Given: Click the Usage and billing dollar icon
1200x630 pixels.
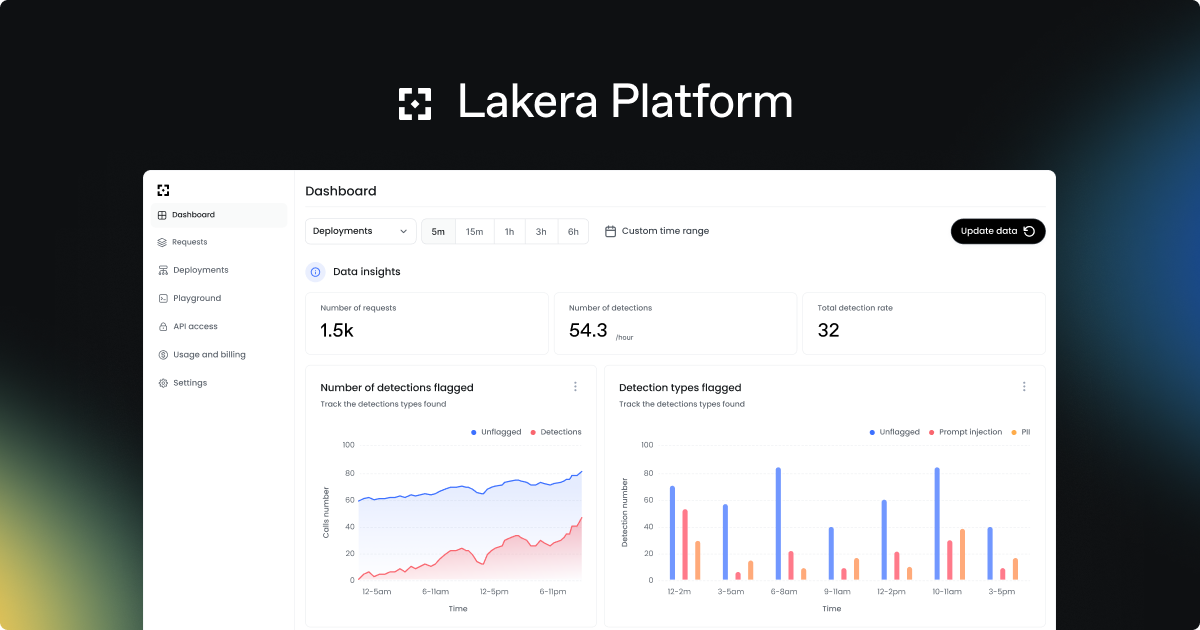Looking at the screenshot, I should point(163,355).
